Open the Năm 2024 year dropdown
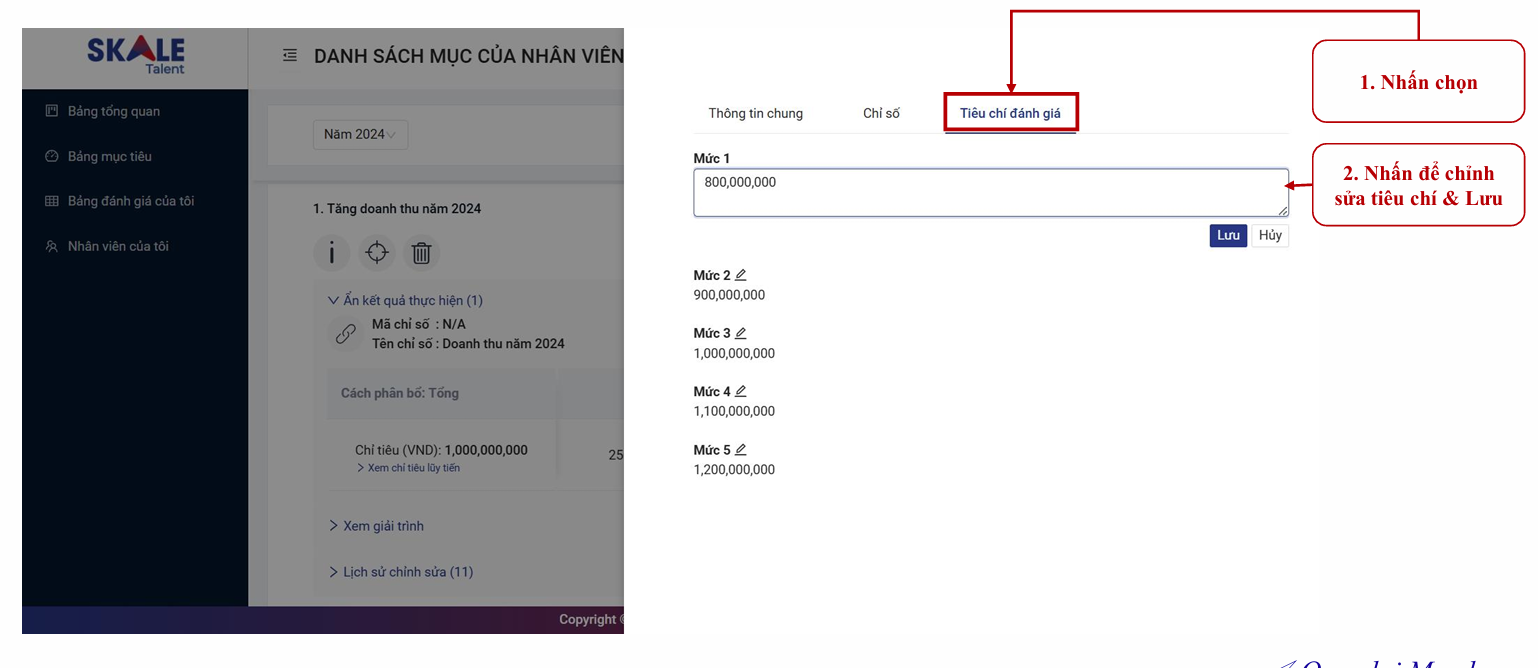Screen dimensions: 1538x668 tap(360, 135)
